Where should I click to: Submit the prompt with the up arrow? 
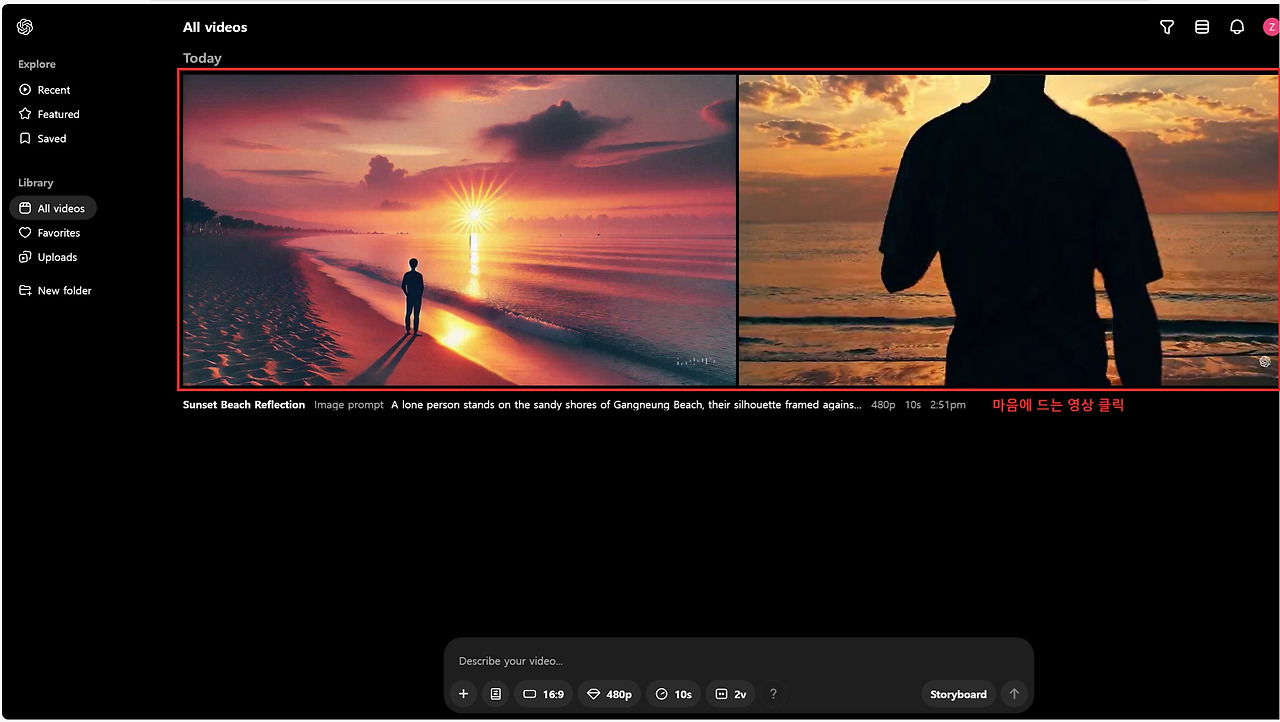(1014, 694)
